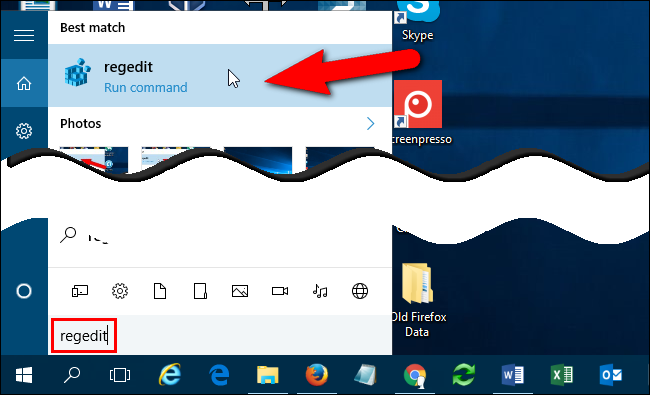The height and width of the screenshot is (395, 650).
Task: Select the Old Firefox Data folder
Action: click(418, 300)
